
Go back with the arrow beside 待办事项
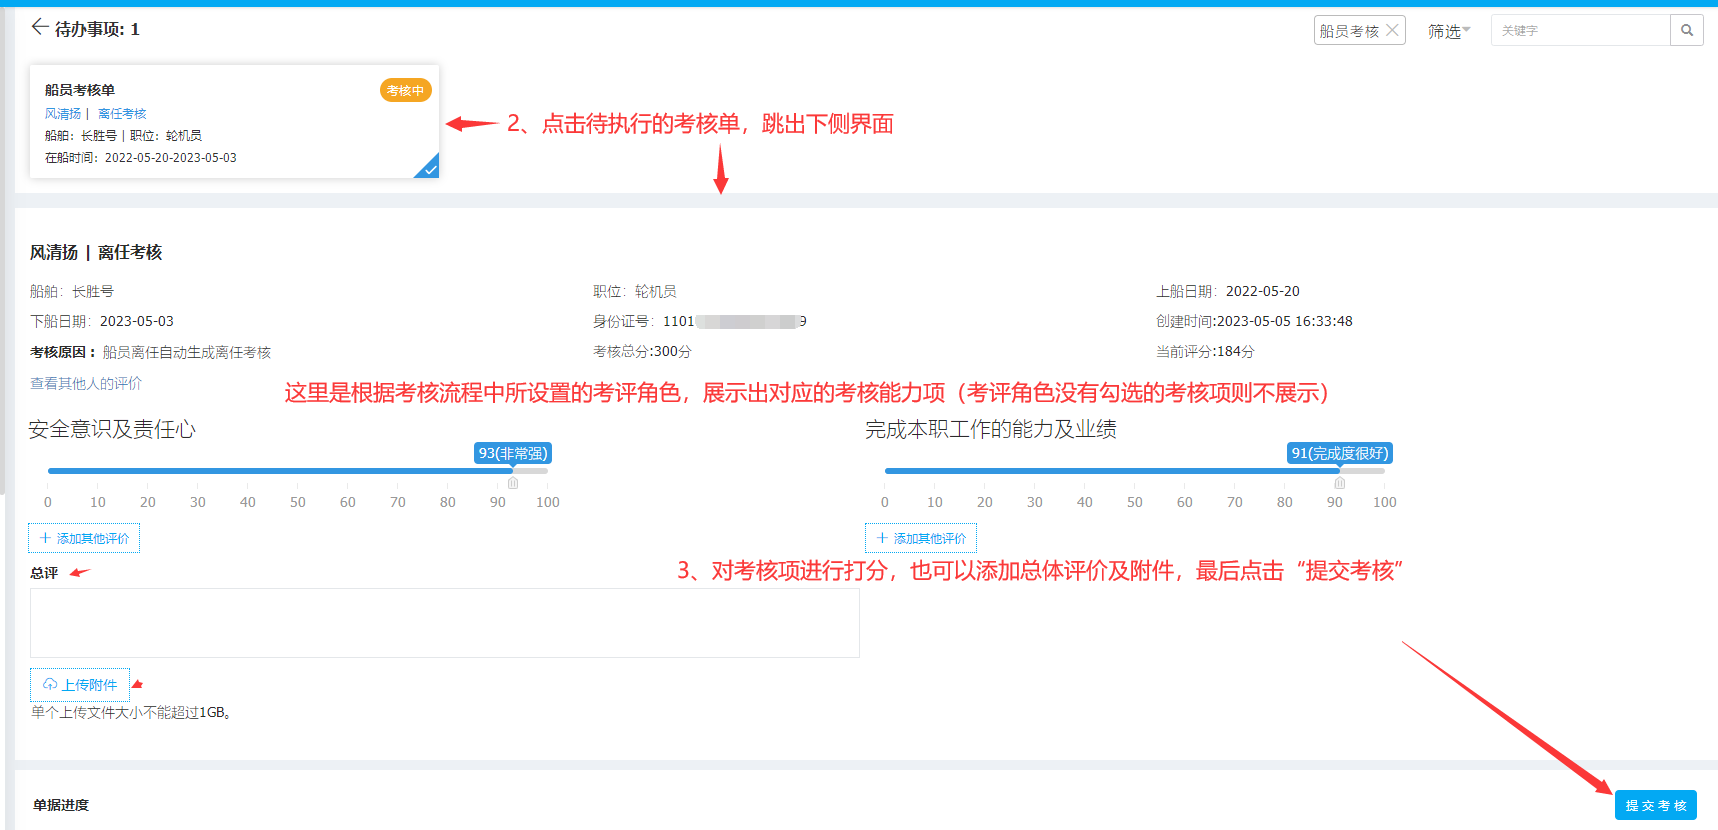click(40, 27)
